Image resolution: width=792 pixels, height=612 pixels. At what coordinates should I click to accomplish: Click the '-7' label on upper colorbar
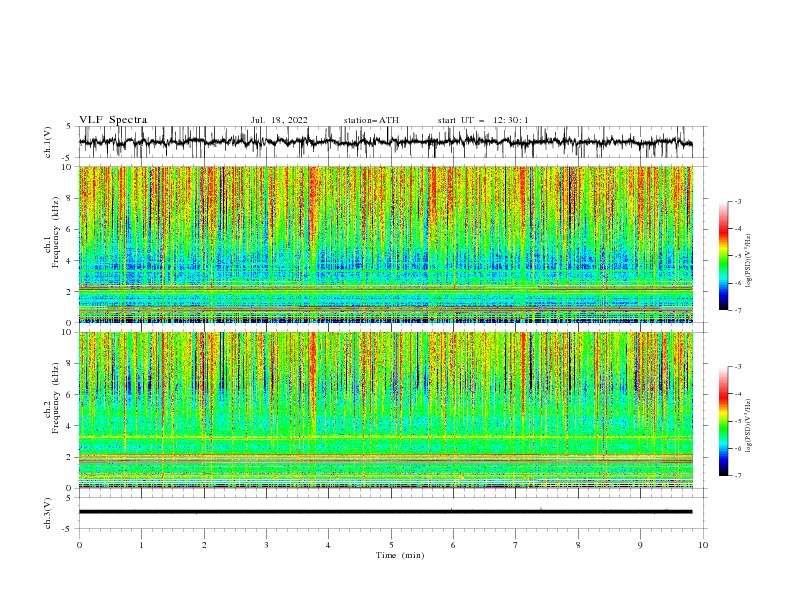tap(737, 310)
